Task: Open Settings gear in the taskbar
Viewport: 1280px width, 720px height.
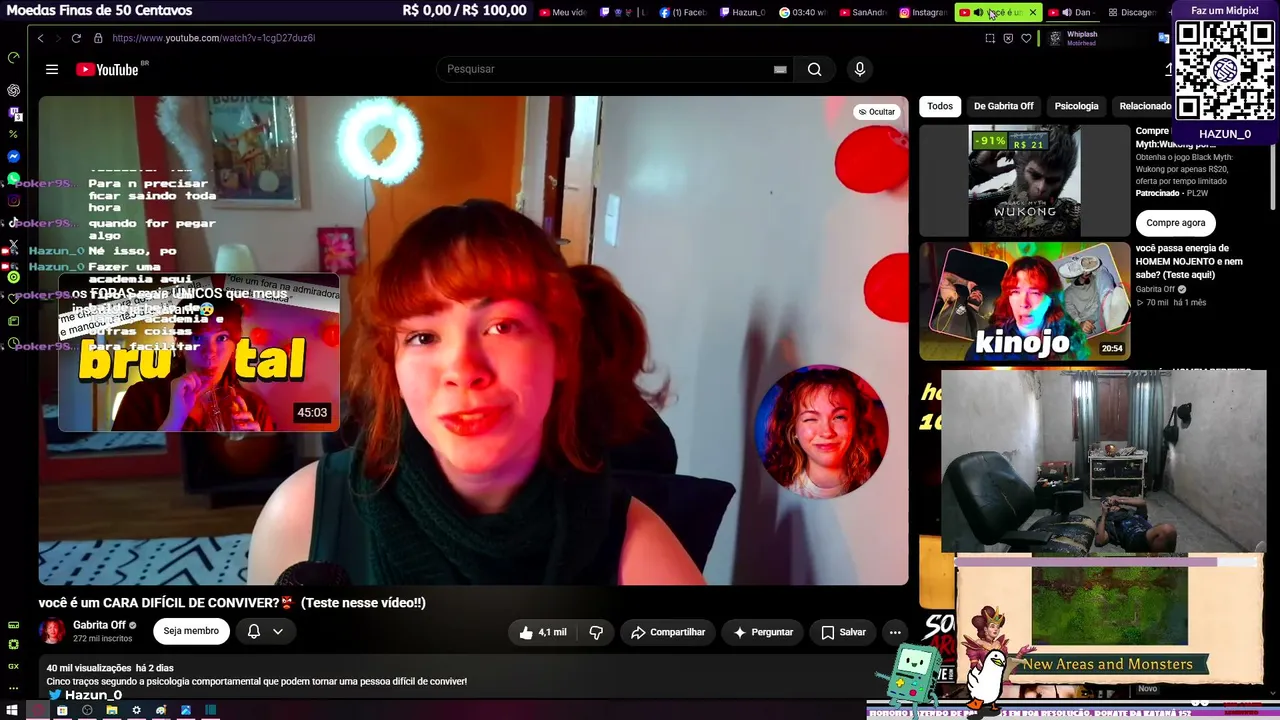Action: click(136, 711)
